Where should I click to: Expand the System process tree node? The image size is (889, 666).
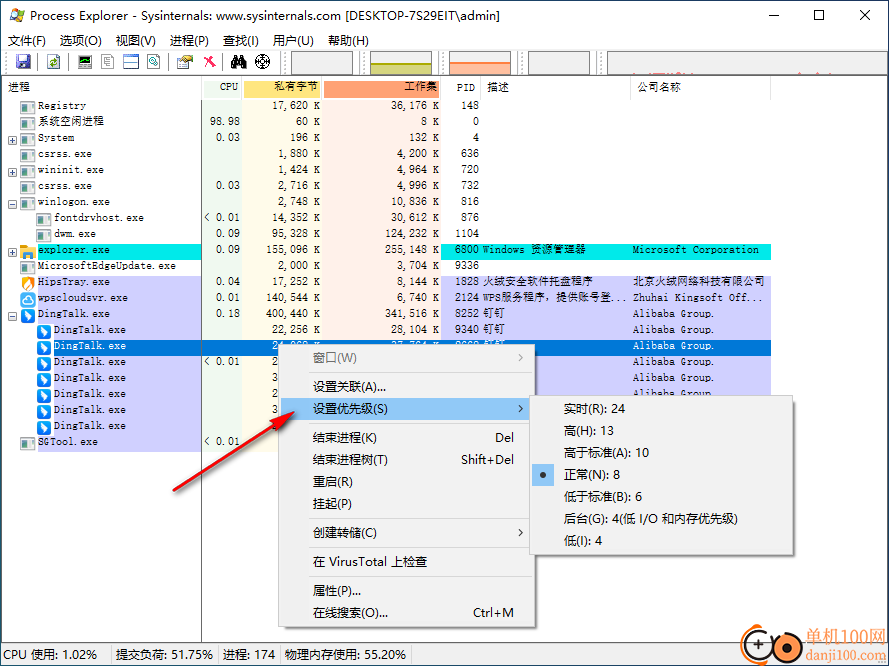pyautogui.click(x=12, y=139)
